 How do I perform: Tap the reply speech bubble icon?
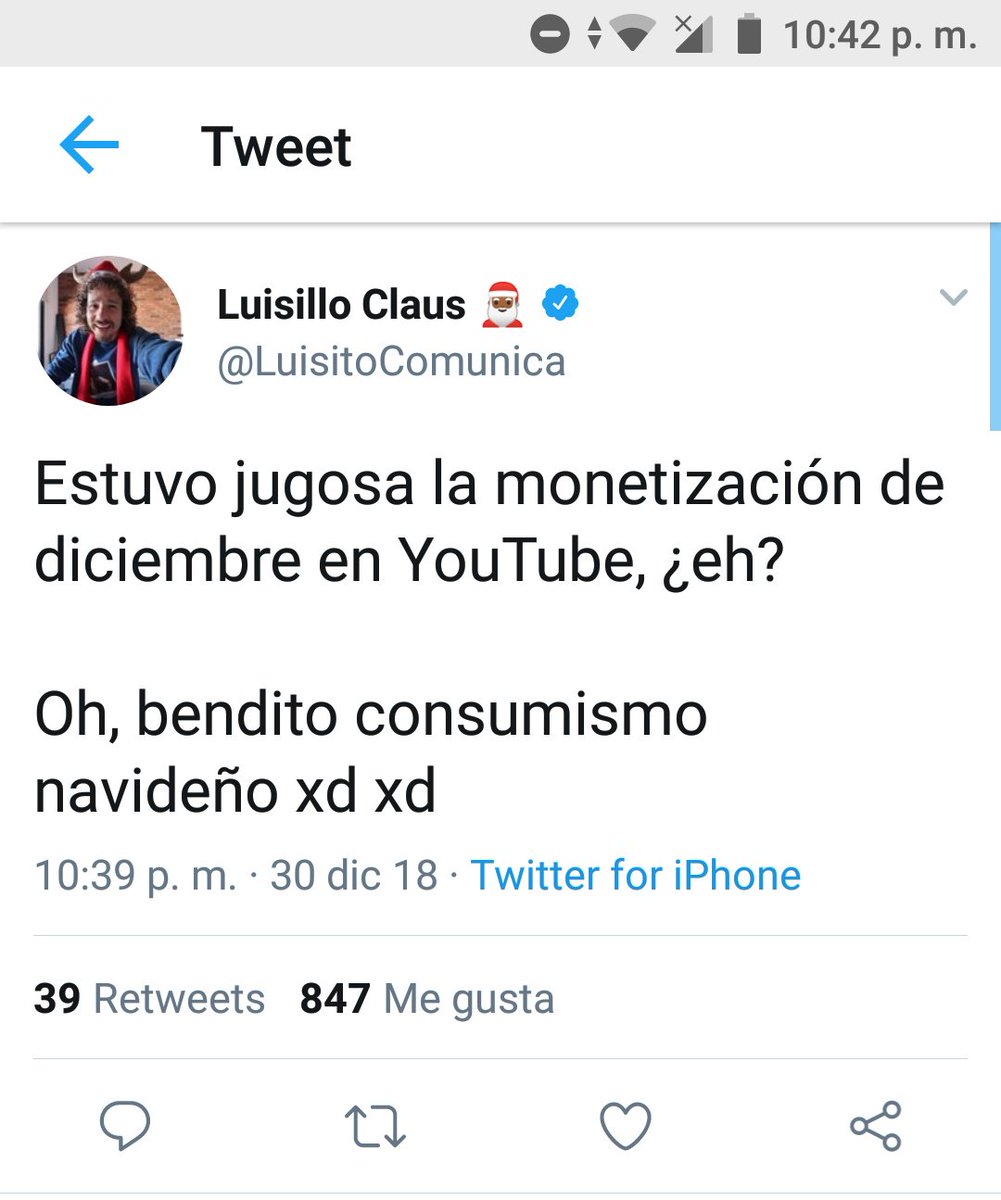coord(126,1127)
